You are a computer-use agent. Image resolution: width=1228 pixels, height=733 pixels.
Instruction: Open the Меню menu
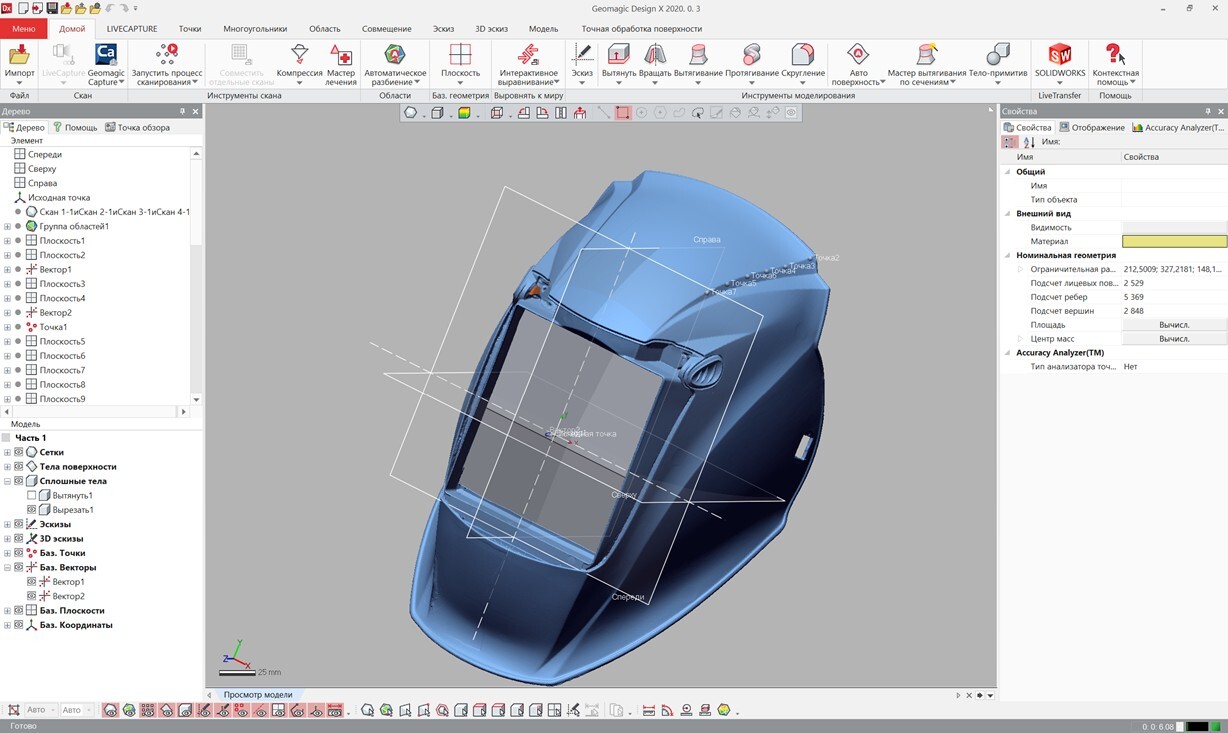click(23, 29)
